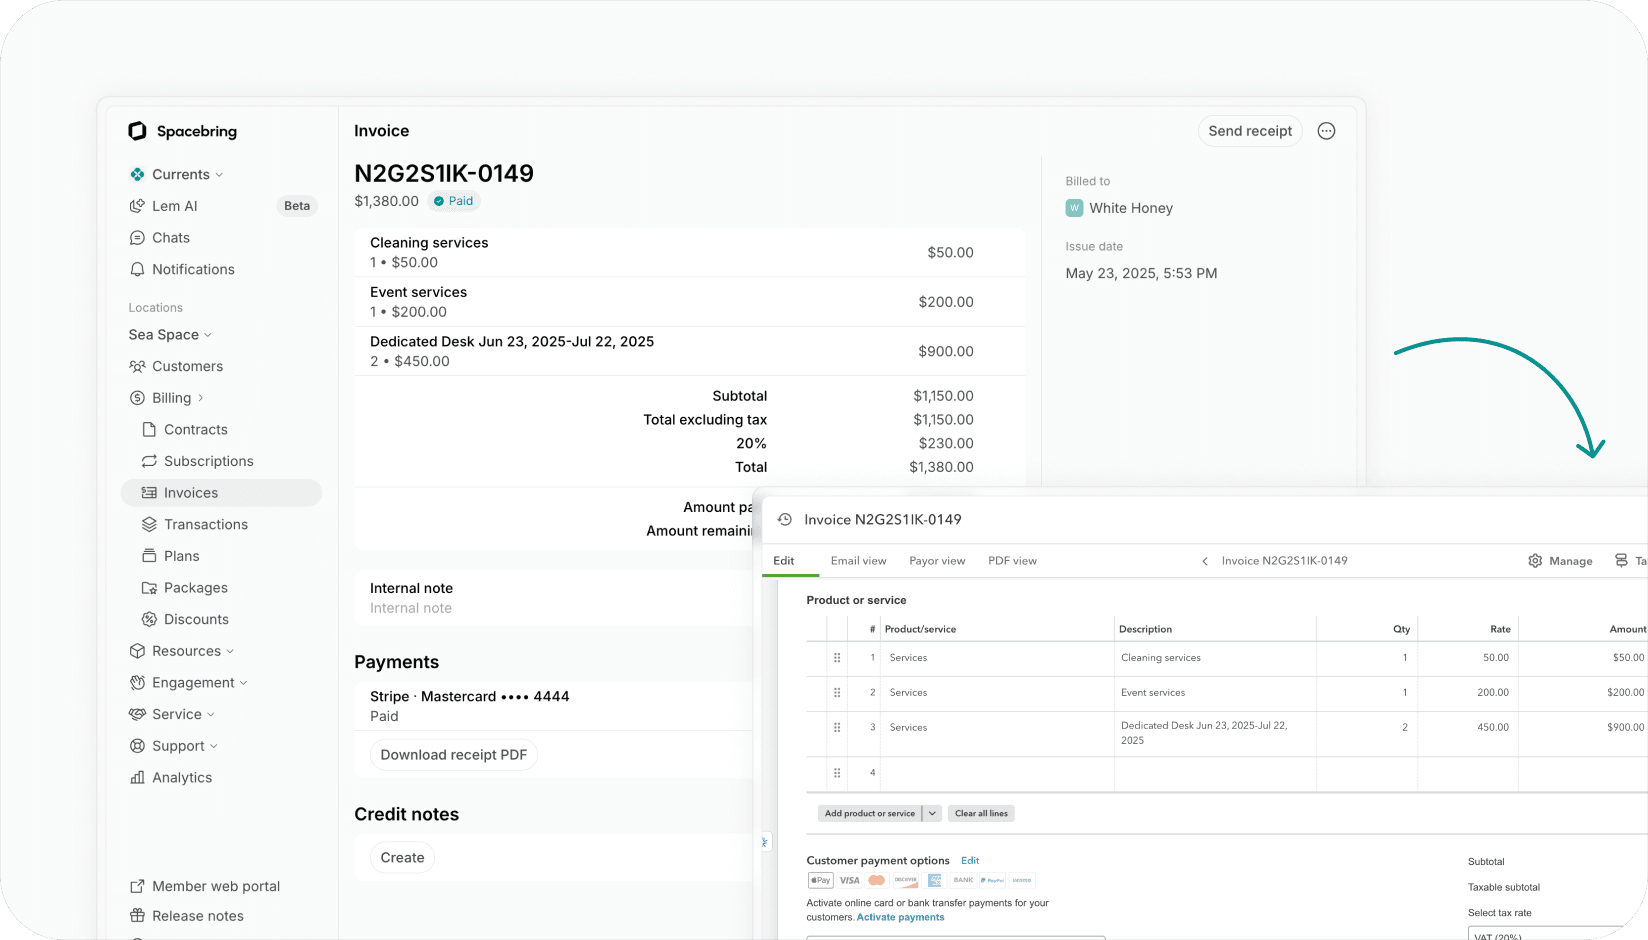Screen dimensions: 1648x940
Task: Click the Spacebring logo icon
Action: [137, 131]
